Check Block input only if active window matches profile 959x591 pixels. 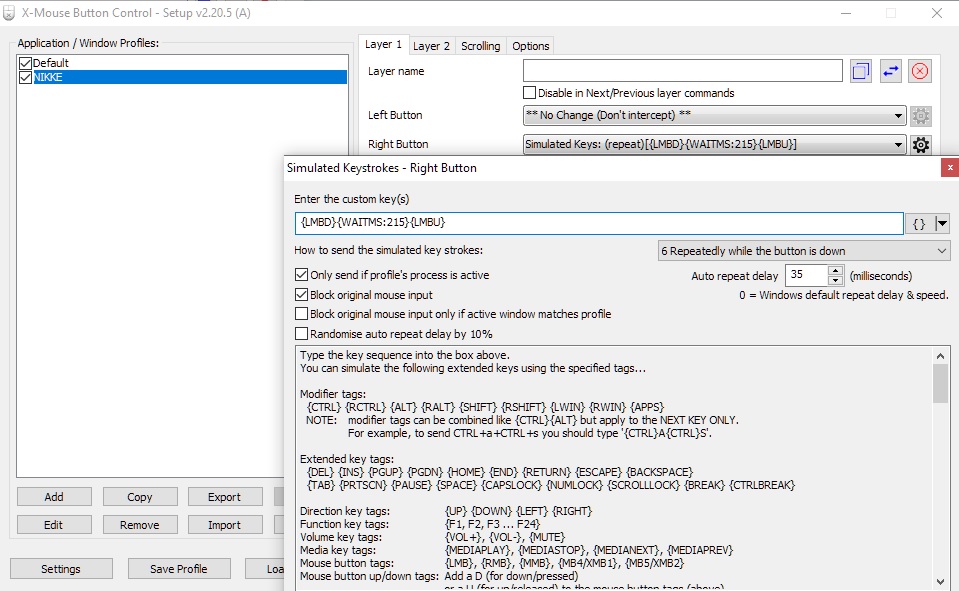pos(301,314)
